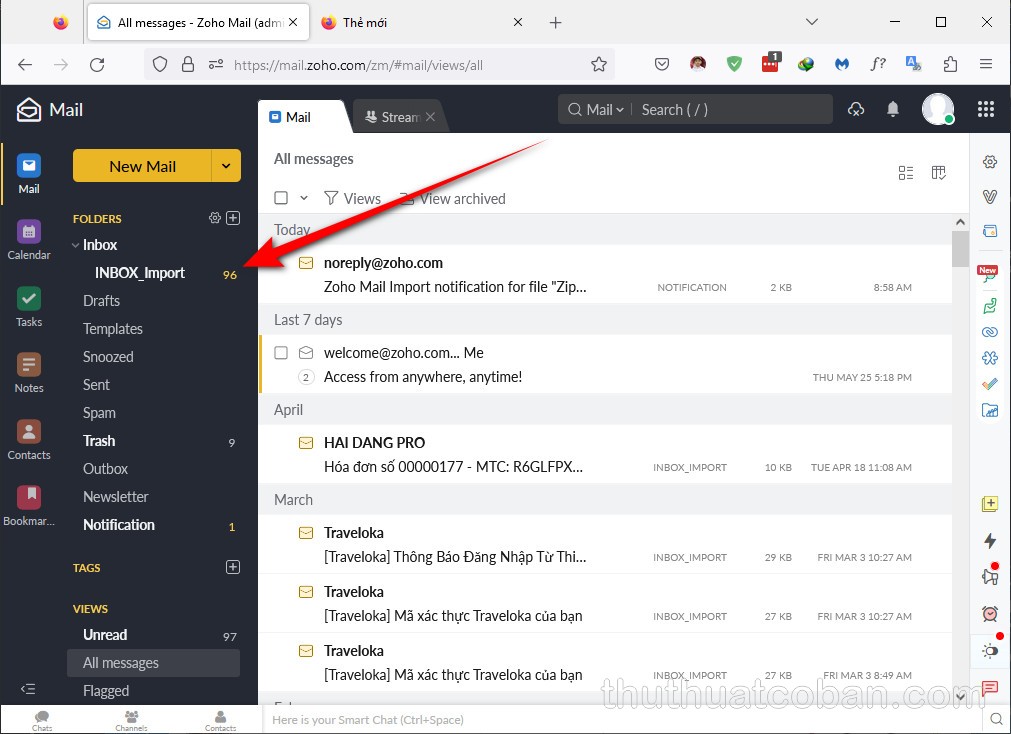Click the add new folder plus icon
The image size is (1011, 734).
click(233, 218)
